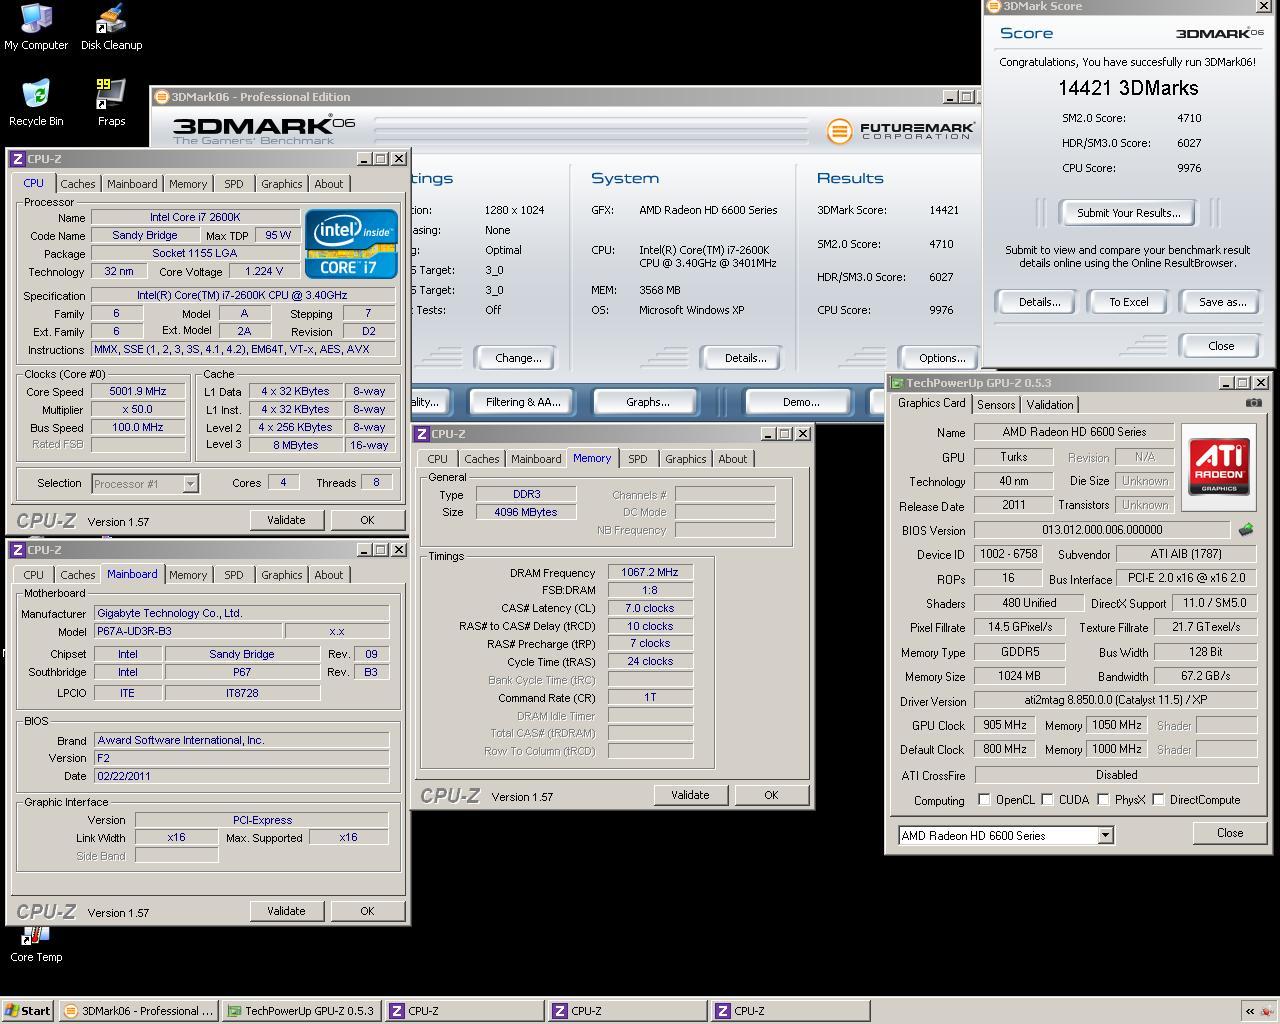This screenshot has width=1280, height=1024.
Task: Click the To Excel button
Action: (x=1128, y=302)
